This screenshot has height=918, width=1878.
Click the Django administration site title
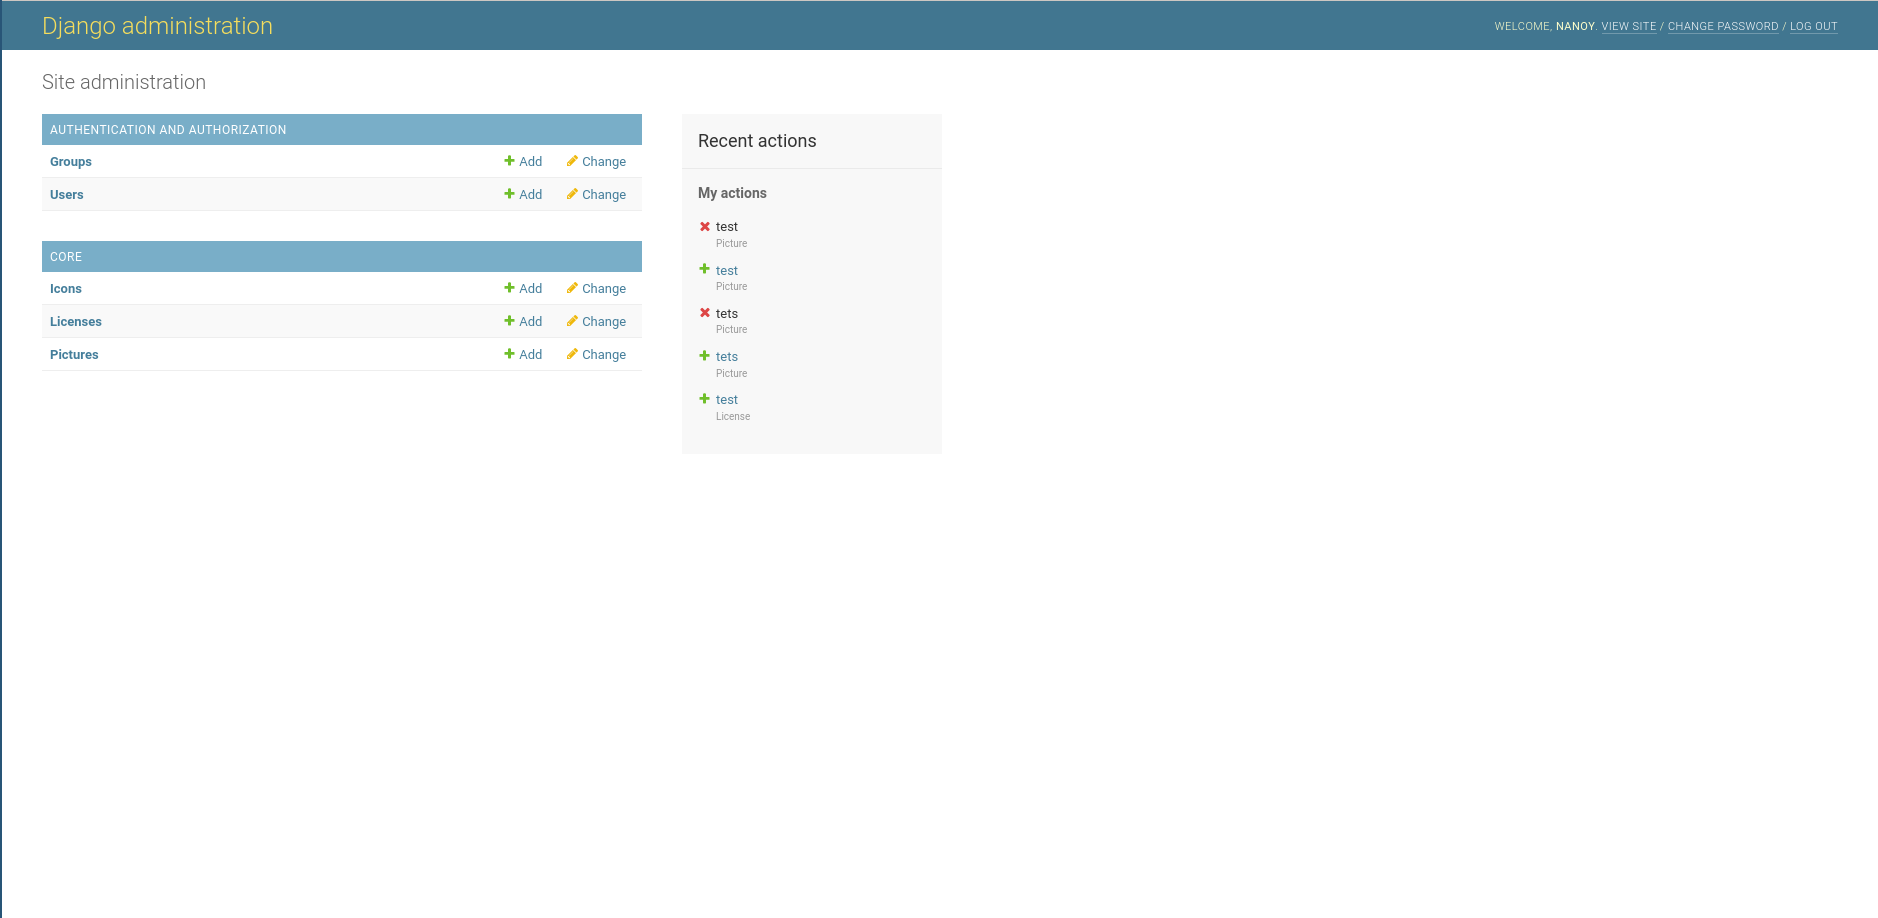click(157, 26)
